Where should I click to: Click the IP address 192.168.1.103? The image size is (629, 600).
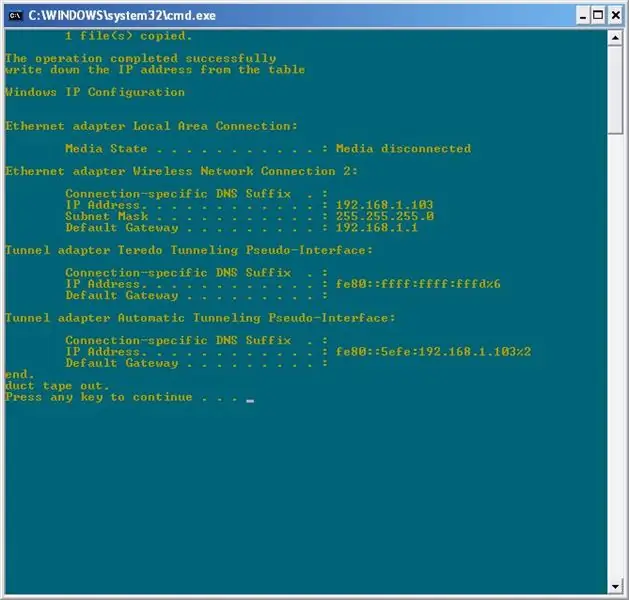point(384,205)
